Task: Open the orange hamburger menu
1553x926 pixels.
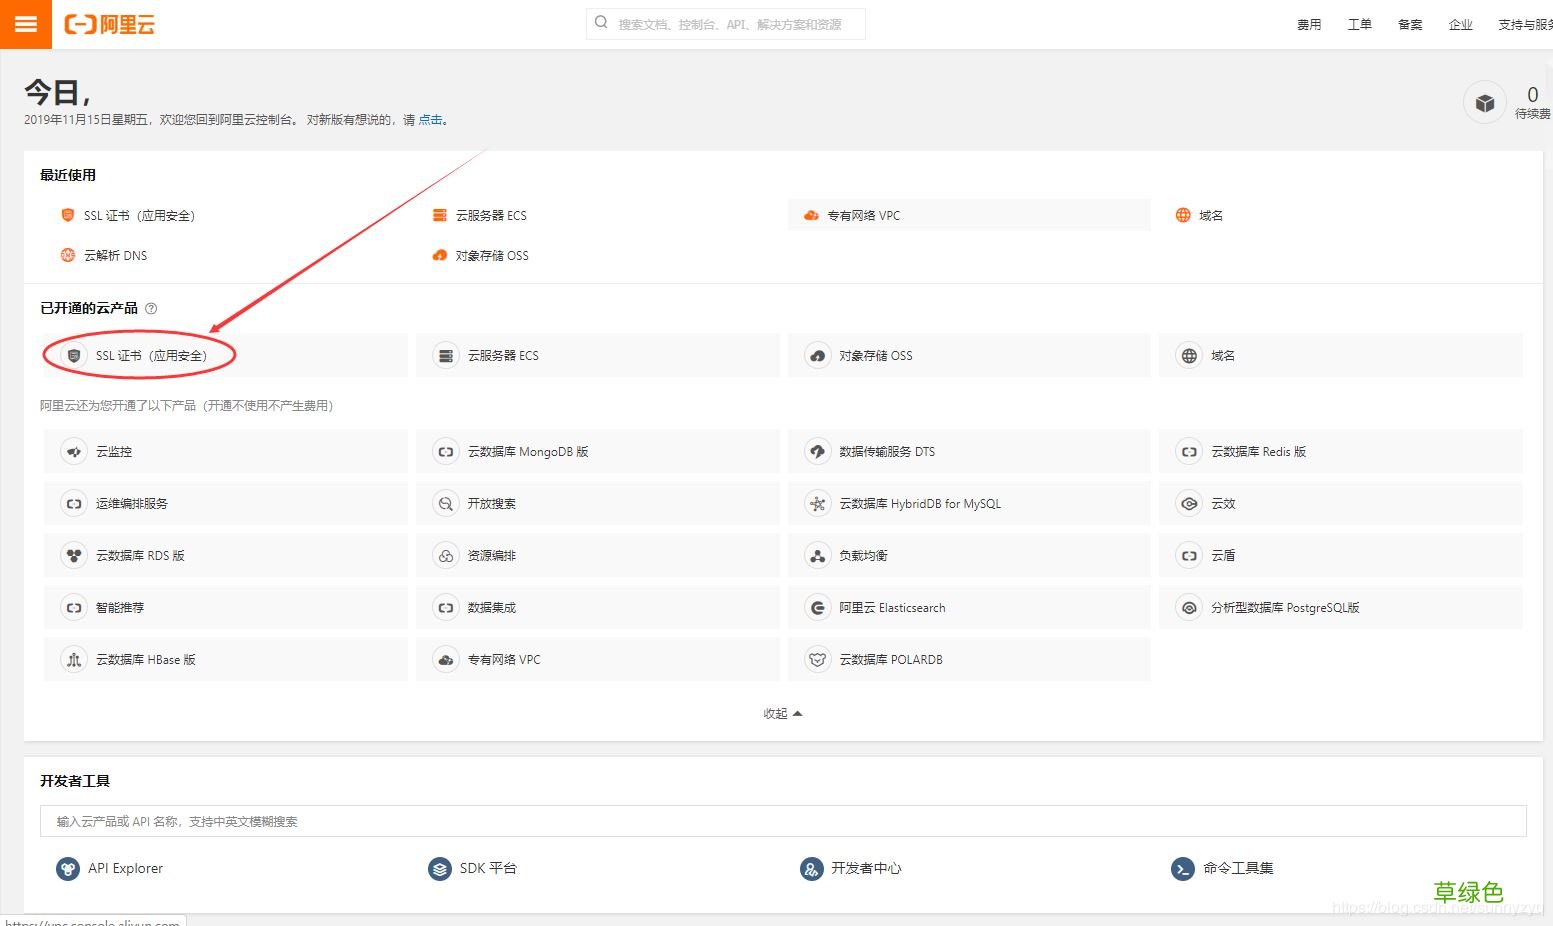Action: tap(26, 24)
